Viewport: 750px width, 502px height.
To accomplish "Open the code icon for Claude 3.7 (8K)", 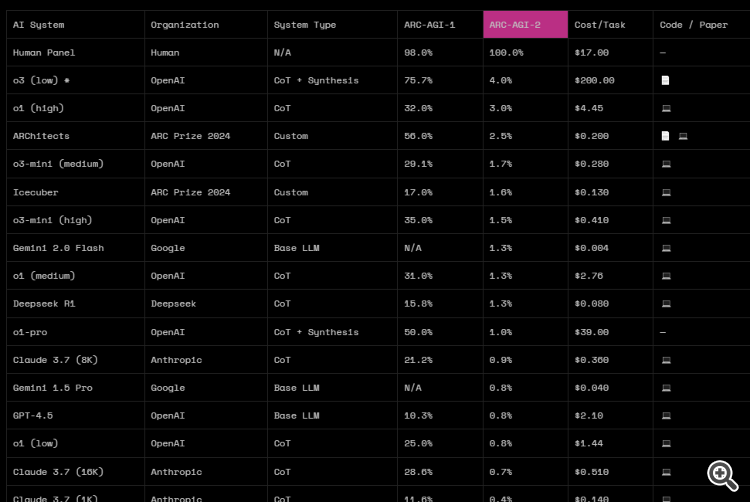I will (666, 360).
